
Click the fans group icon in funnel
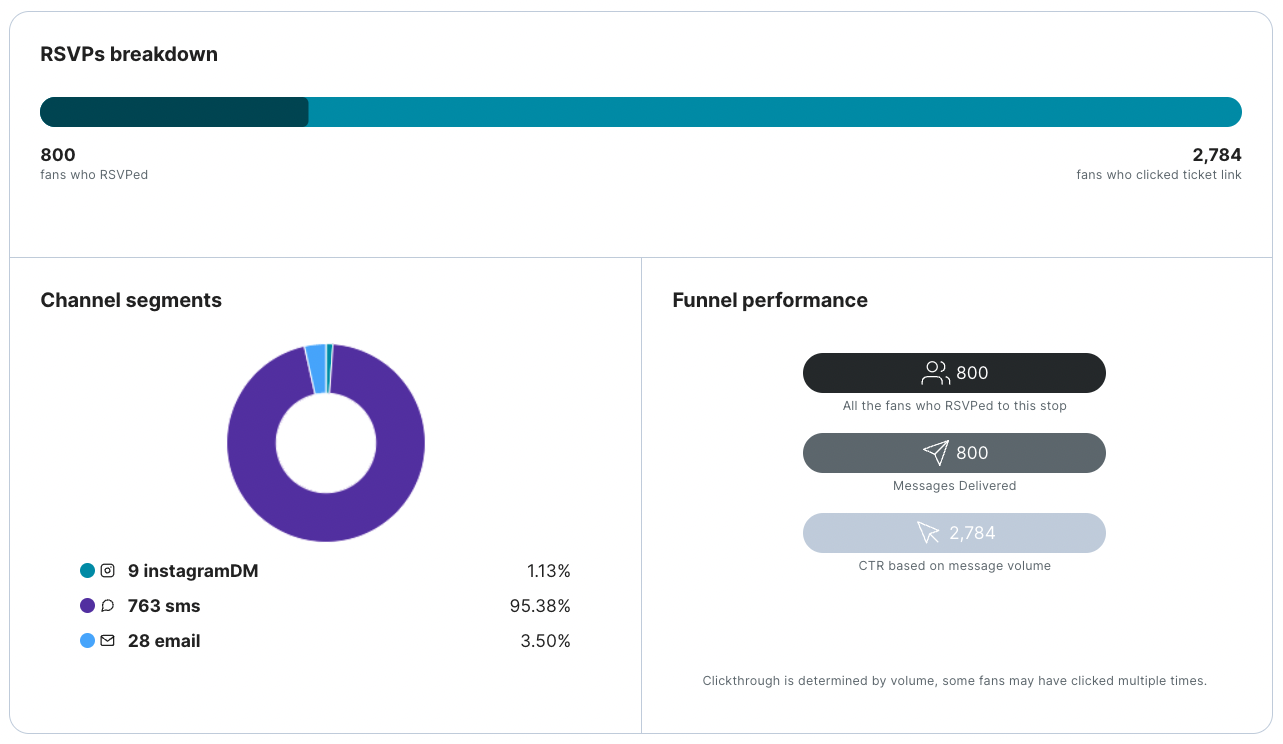935,373
